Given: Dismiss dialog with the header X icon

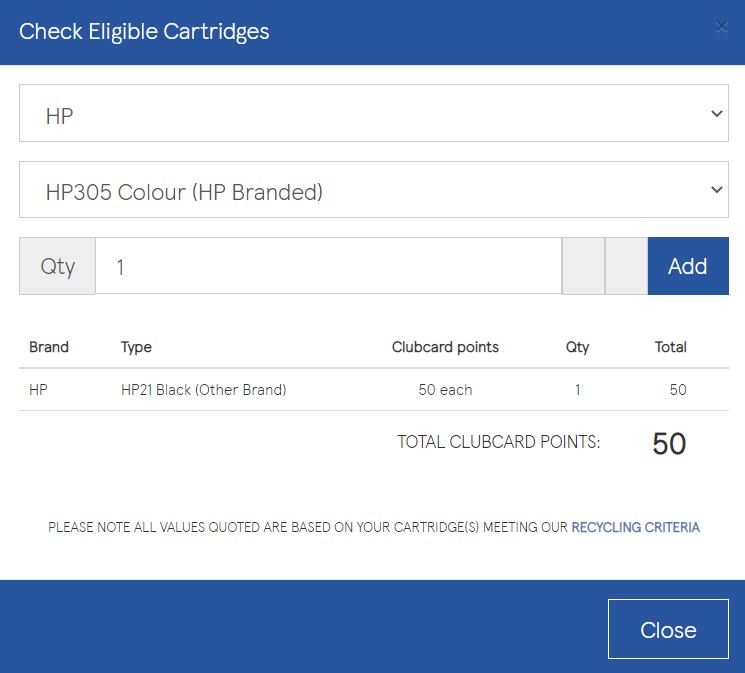Looking at the screenshot, I should (721, 27).
